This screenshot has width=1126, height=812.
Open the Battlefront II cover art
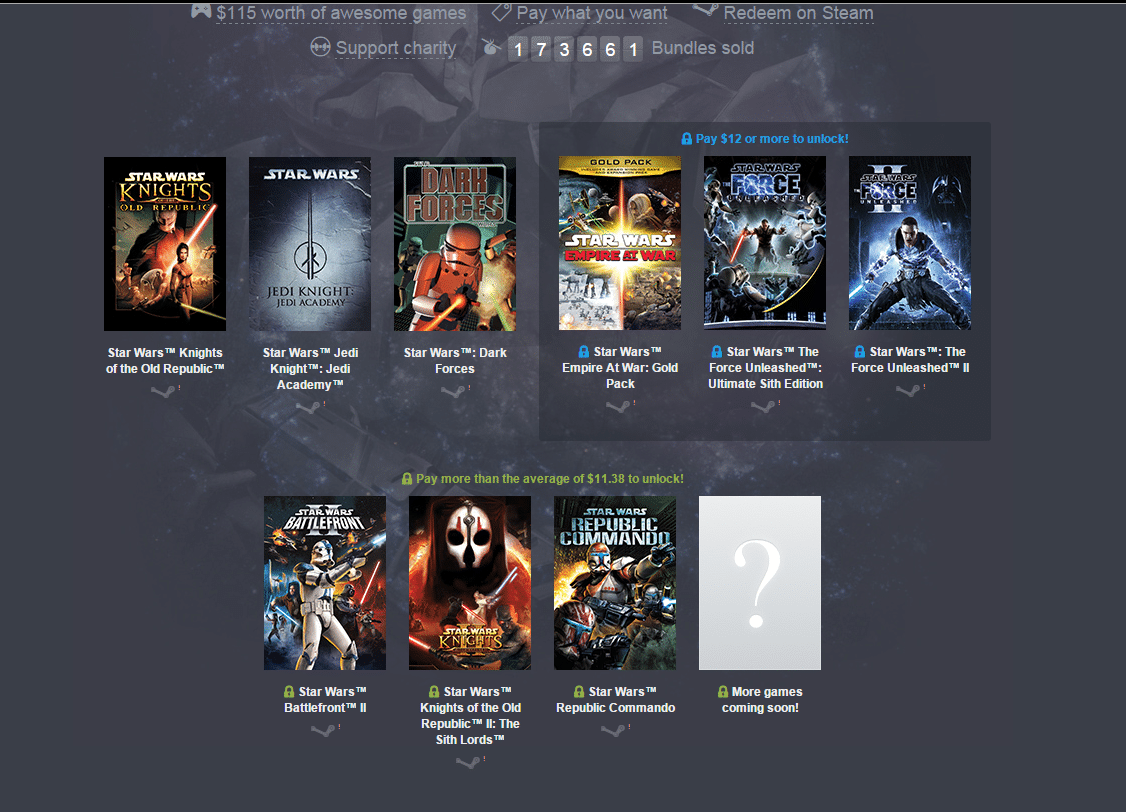click(325, 583)
